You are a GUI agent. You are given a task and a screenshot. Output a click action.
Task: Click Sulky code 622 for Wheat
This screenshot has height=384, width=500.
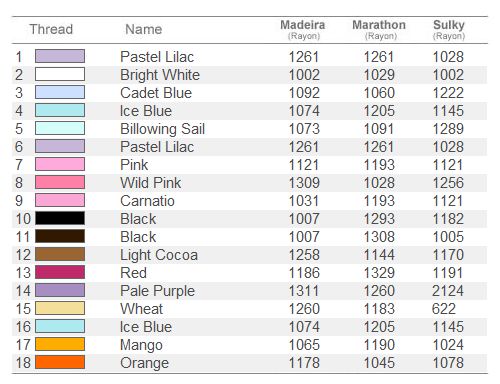[x=444, y=309]
